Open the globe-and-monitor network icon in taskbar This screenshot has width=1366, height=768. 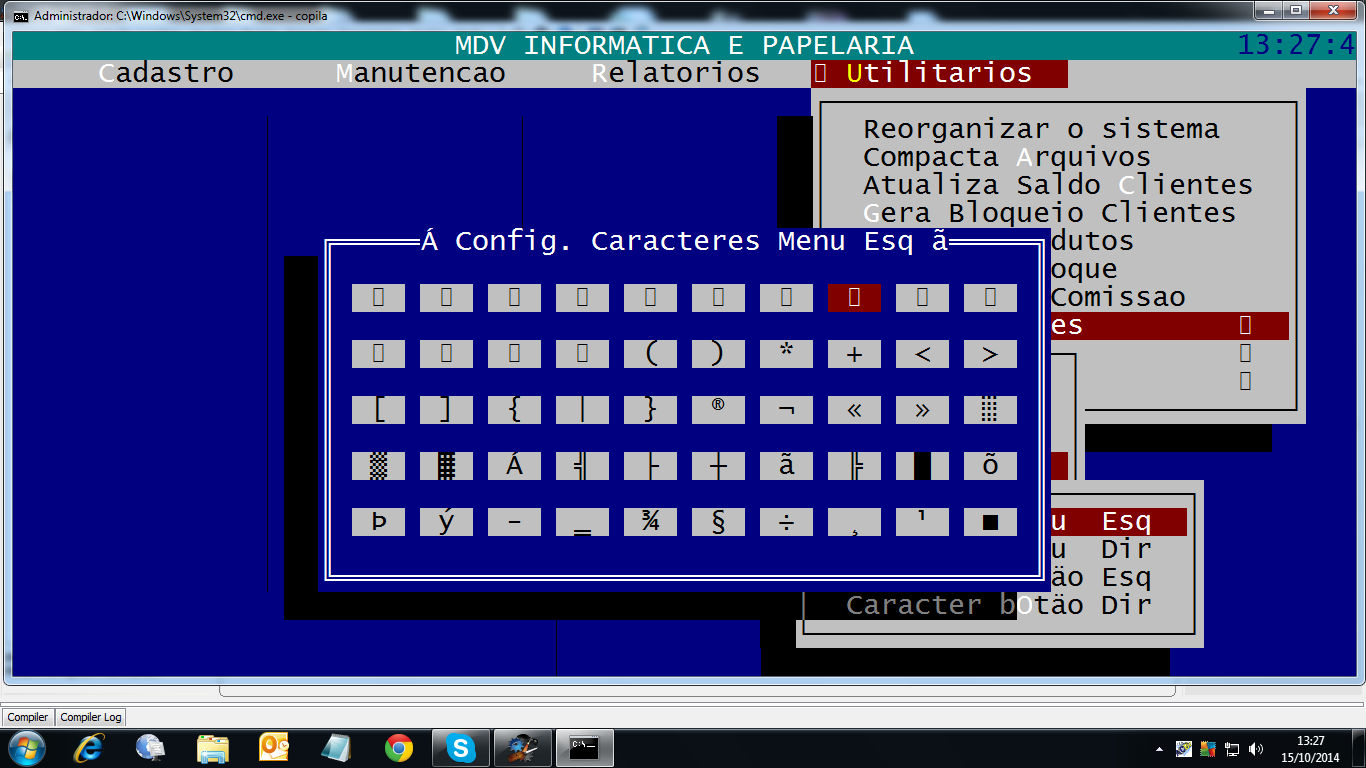[151, 748]
